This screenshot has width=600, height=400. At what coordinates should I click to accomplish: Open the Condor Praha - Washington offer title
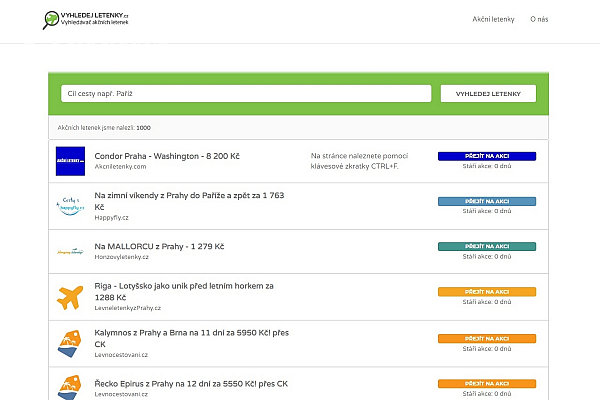pos(167,156)
